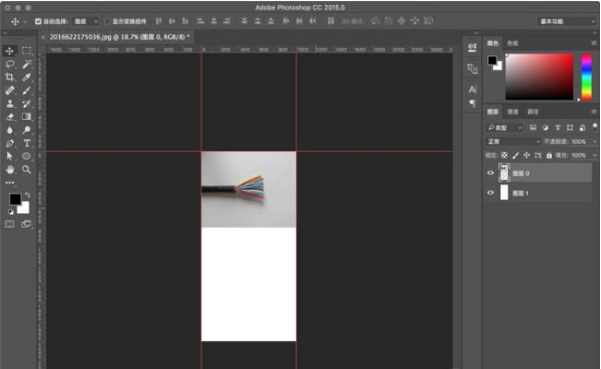Open the layer filter type dropdown
The width and height of the screenshot is (601, 369).
[x=504, y=128]
